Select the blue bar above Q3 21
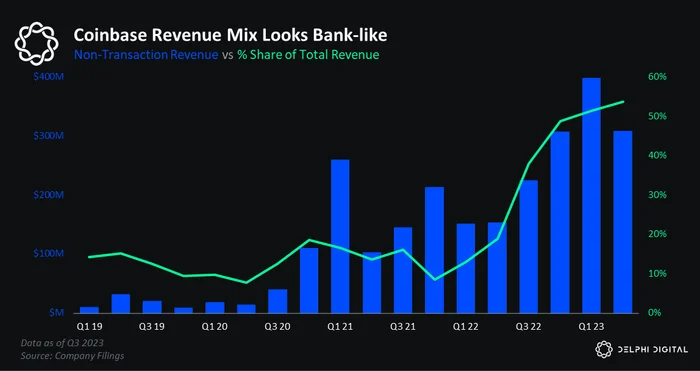This screenshot has width=700, height=371. (x=403, y=270)
